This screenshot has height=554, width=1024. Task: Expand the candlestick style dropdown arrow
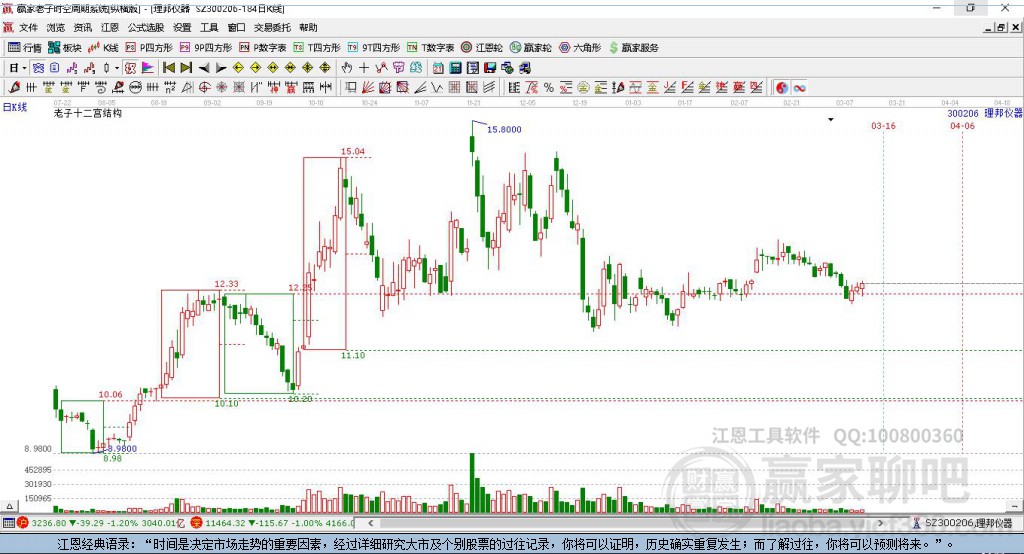point(116,68)
